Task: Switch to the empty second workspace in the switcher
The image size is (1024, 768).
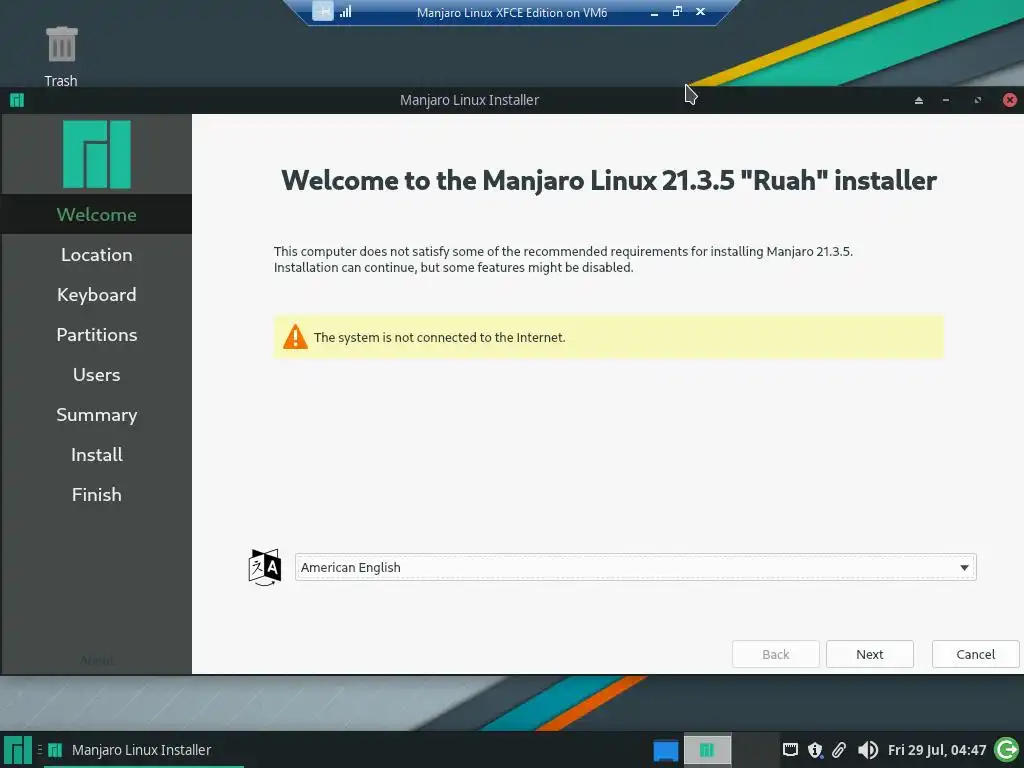Action: pos(755,750)
